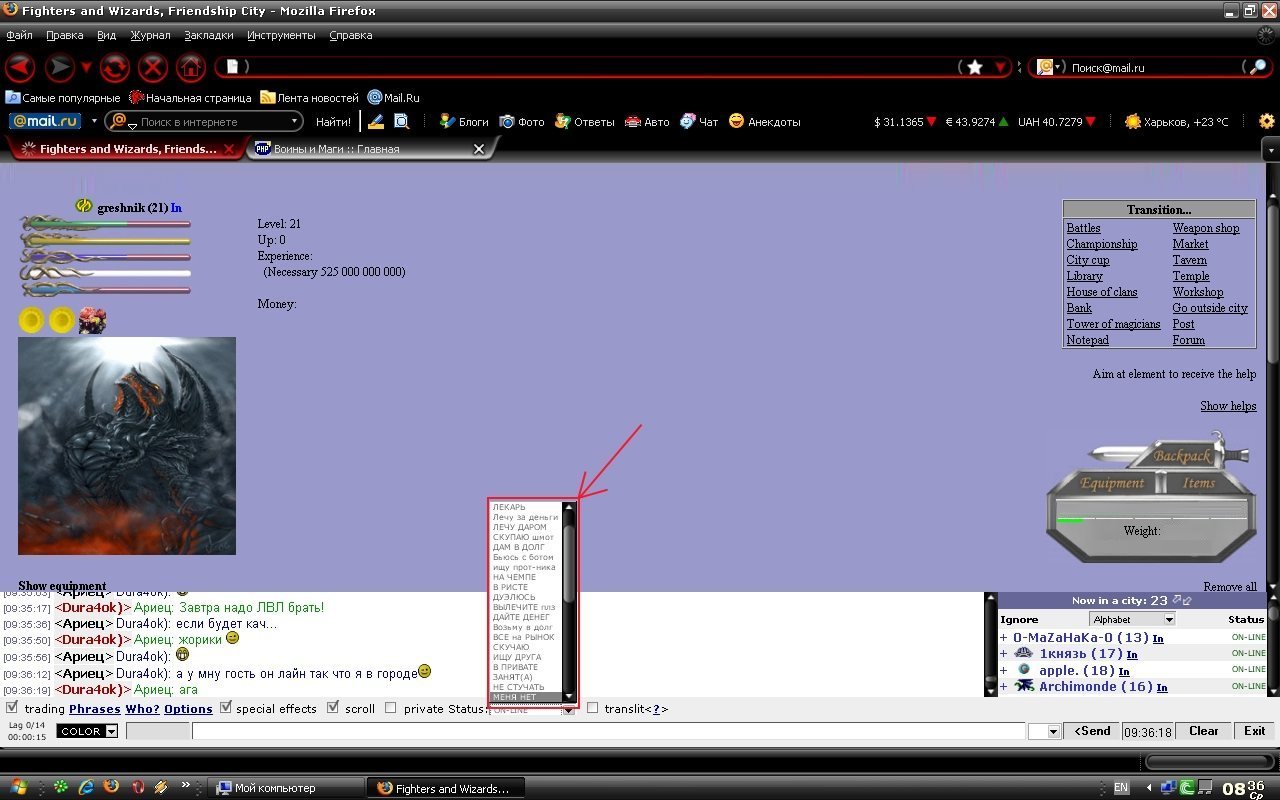Click the second arrow icon after city count
The image size is (1280, 800).
click(1188, 600)
